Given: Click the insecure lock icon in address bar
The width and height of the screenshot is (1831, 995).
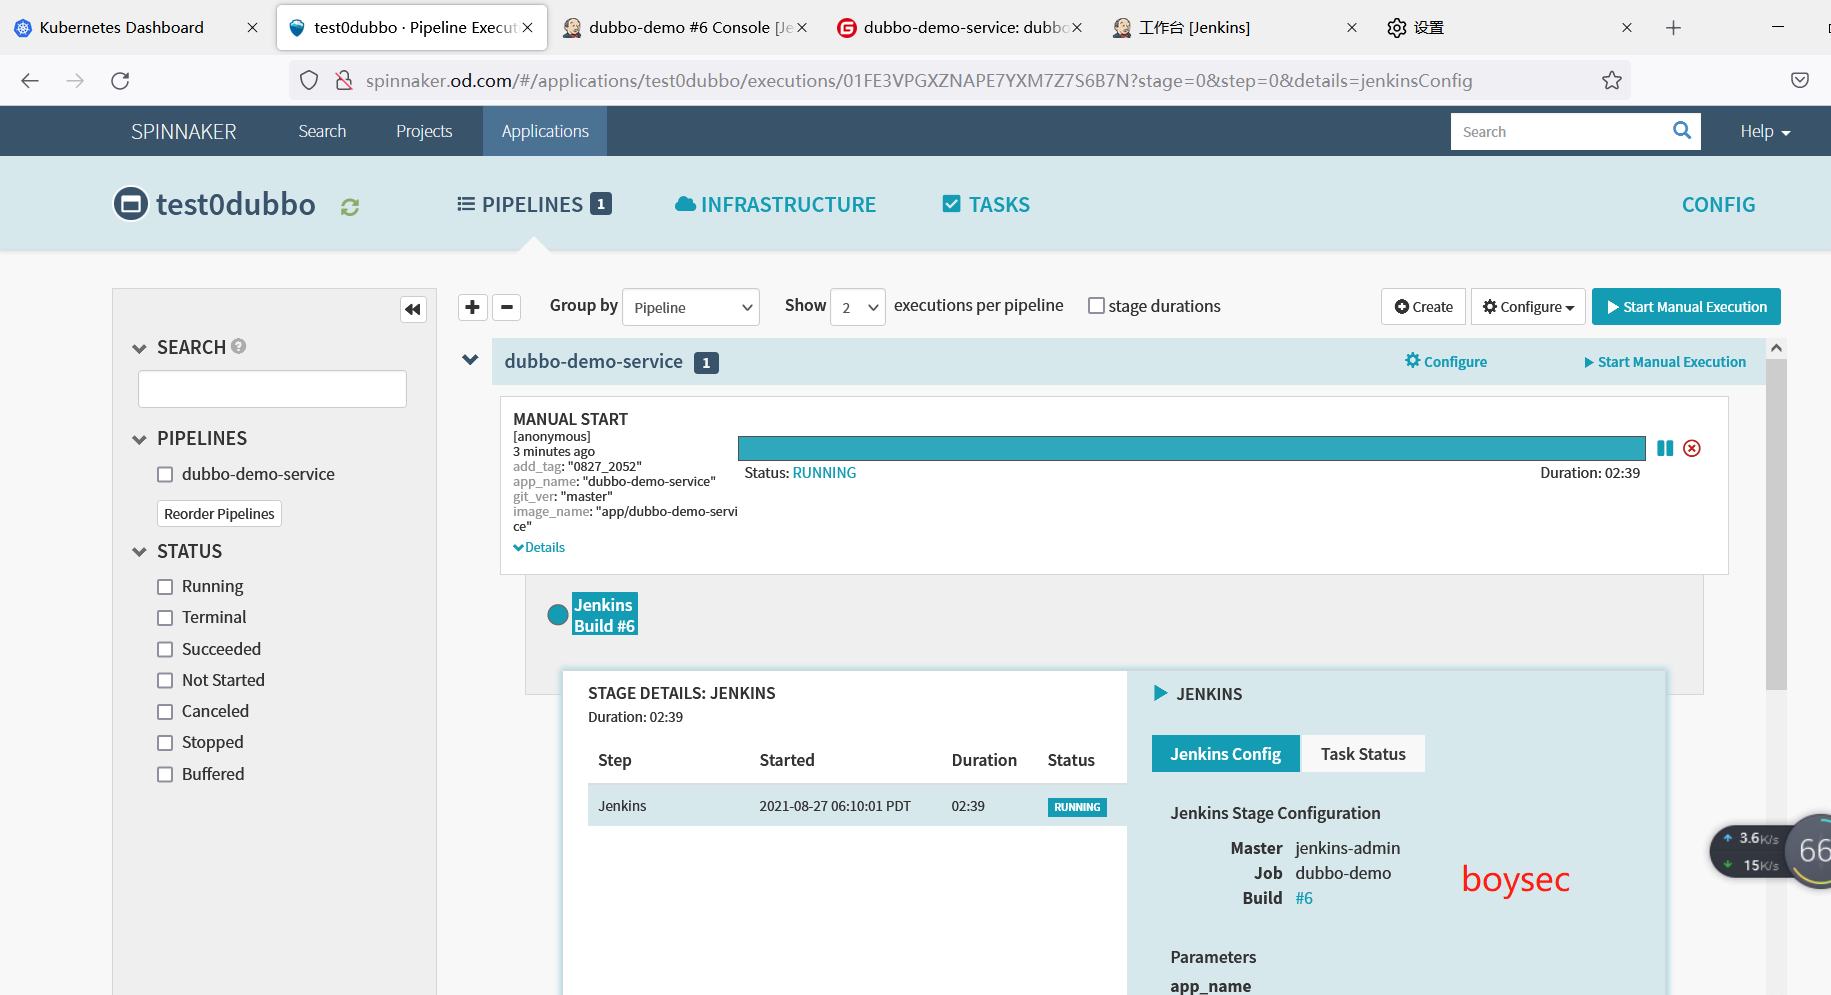Looking at the screenshot, I should coord(343,81).
